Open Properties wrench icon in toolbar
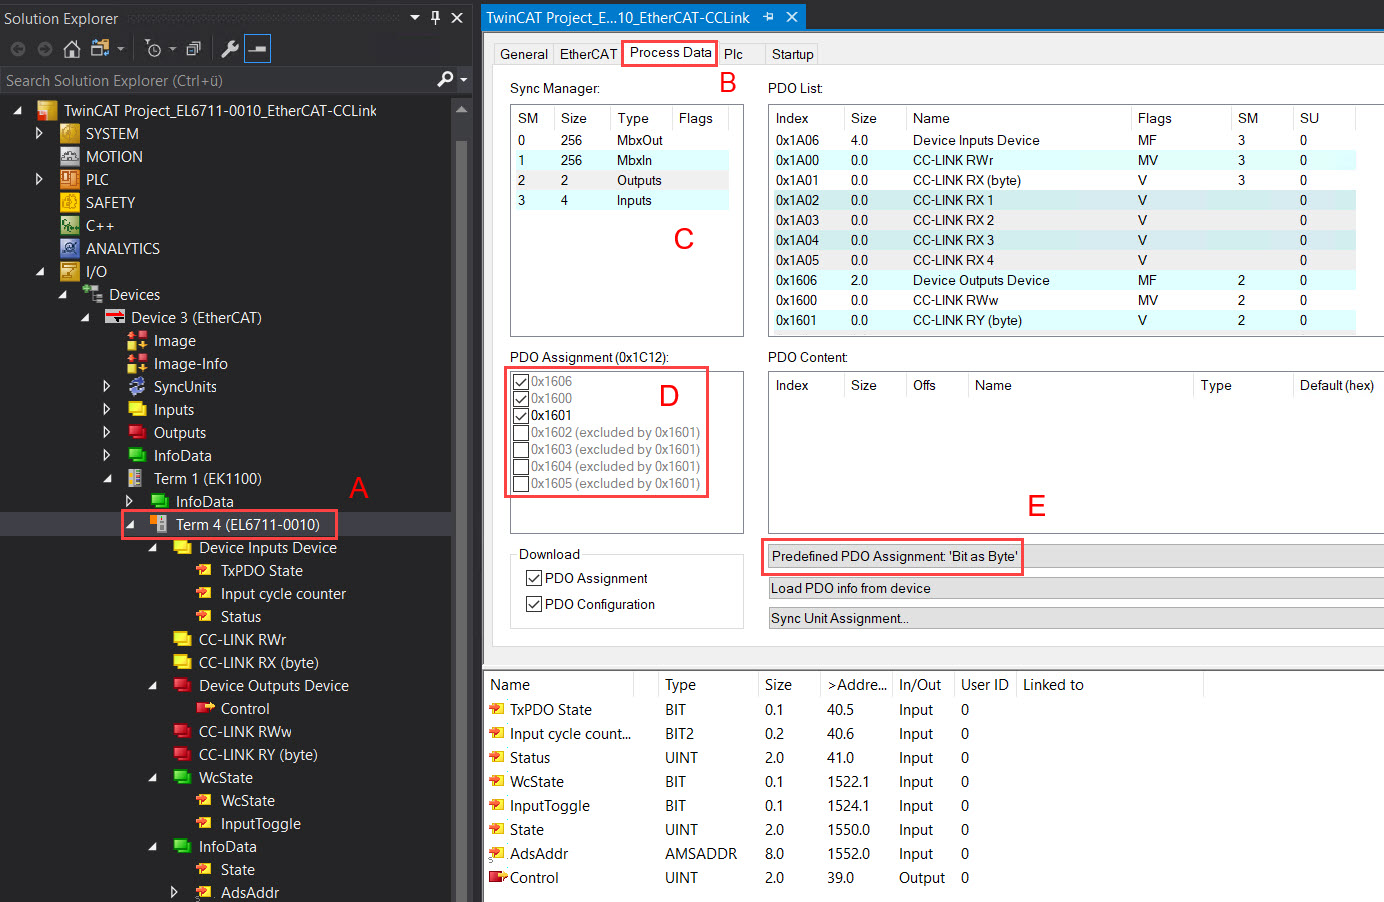This screenshot has height=902, width=1384. click(x=230, y=48)
